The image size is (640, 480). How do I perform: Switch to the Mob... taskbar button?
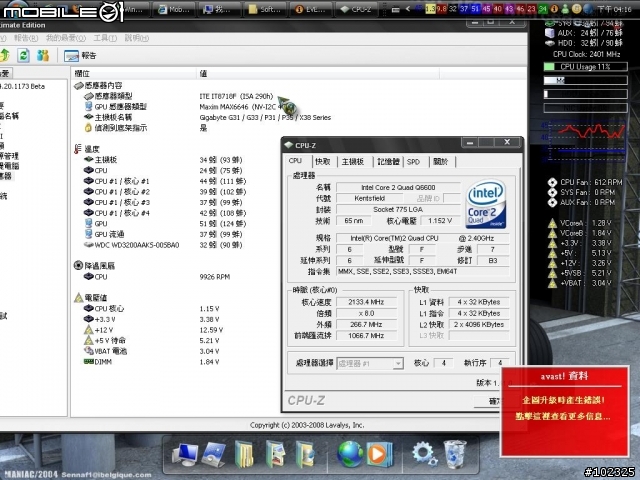pos(173,9)
